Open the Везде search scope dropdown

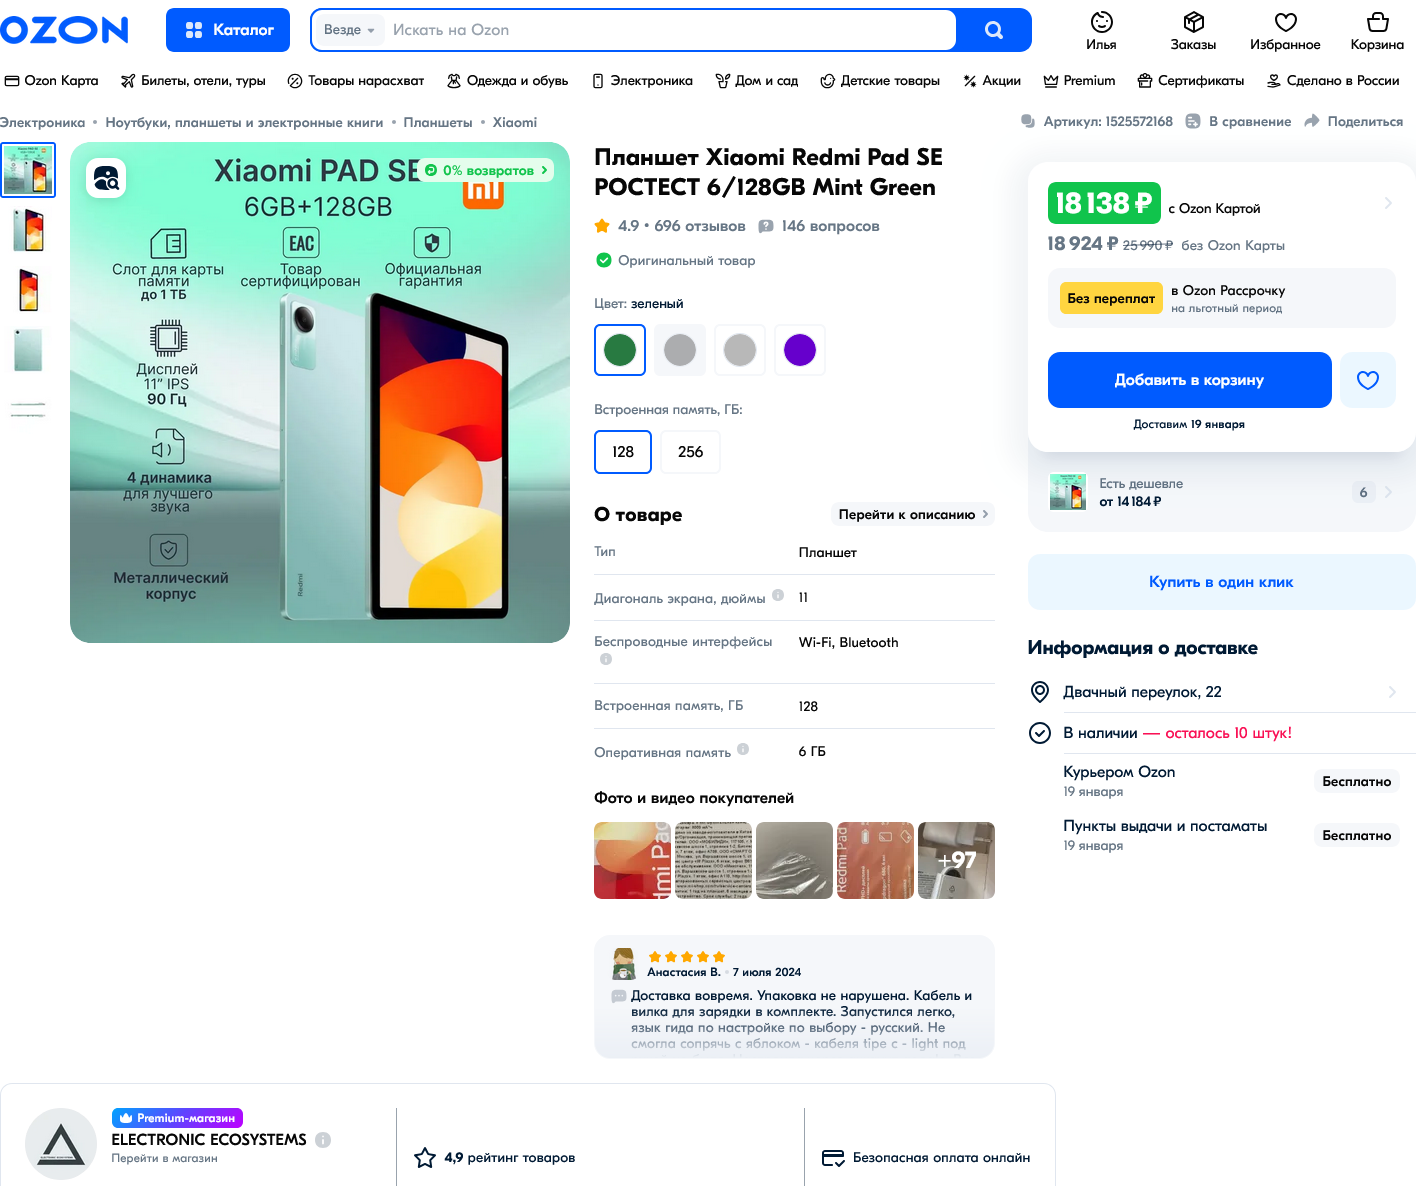(349, 30)
